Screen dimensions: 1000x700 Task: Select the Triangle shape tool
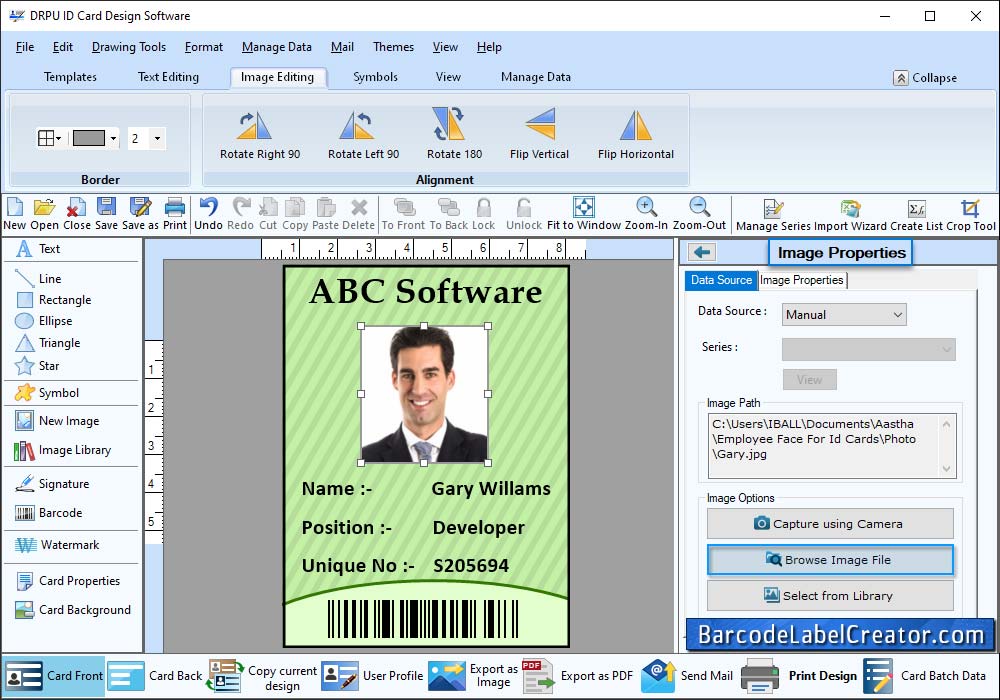click(48, 343)
